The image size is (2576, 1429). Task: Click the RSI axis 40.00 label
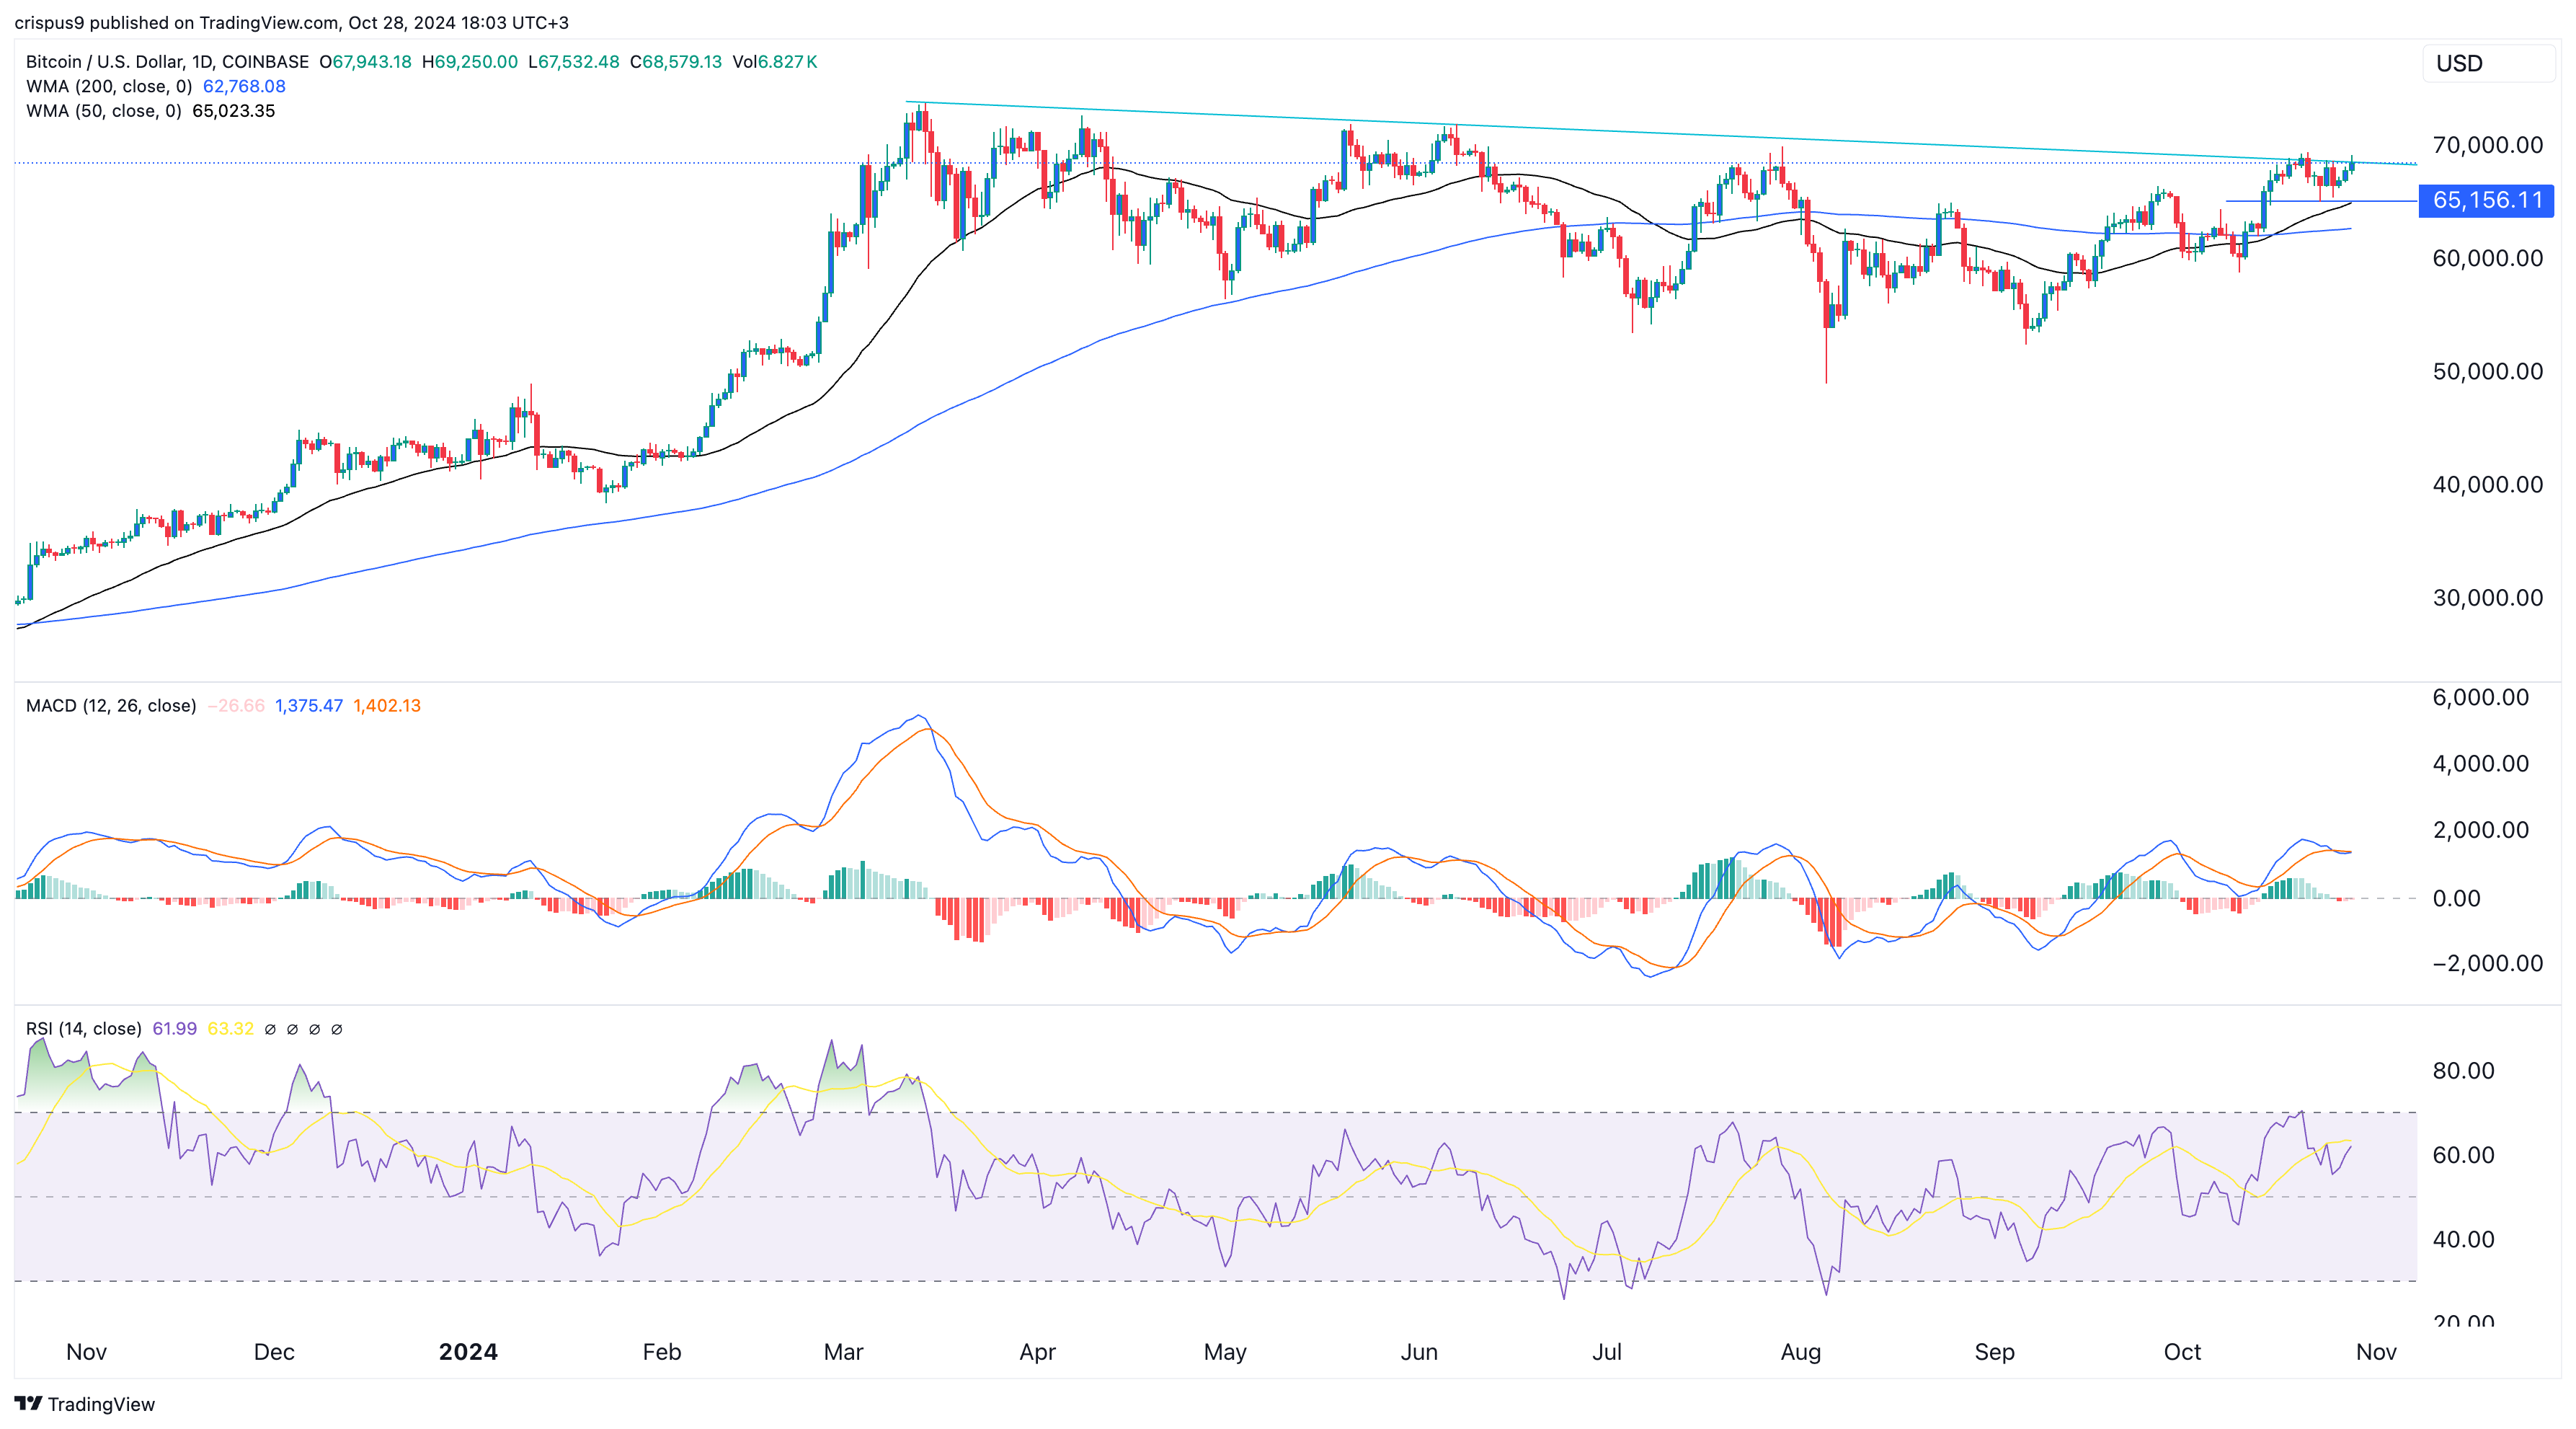tap(2464, 1239)
